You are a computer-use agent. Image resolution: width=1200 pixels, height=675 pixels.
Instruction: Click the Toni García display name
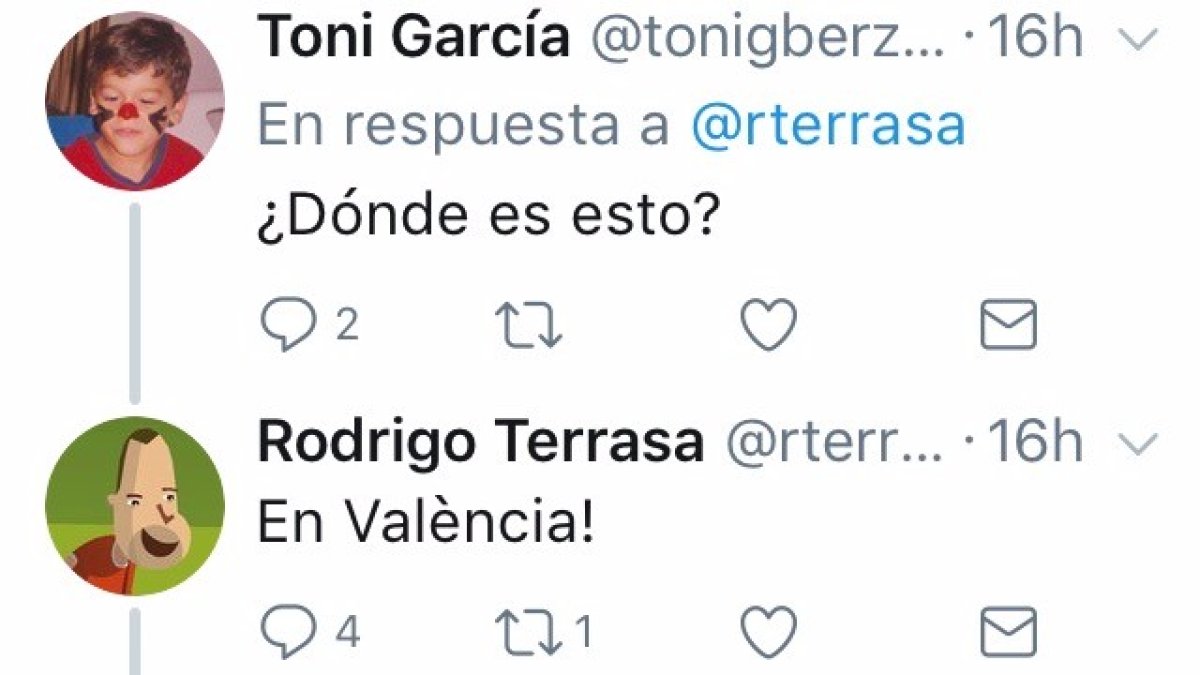coord(414,38)
